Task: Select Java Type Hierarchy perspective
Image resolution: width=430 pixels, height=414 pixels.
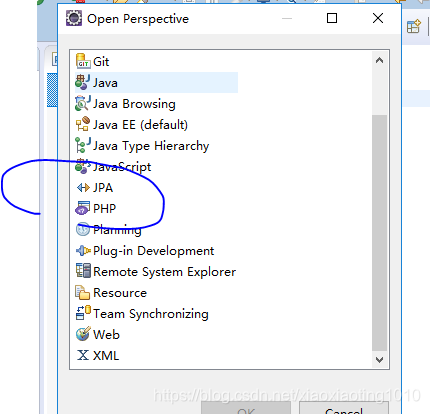Action: click(151, 146)
